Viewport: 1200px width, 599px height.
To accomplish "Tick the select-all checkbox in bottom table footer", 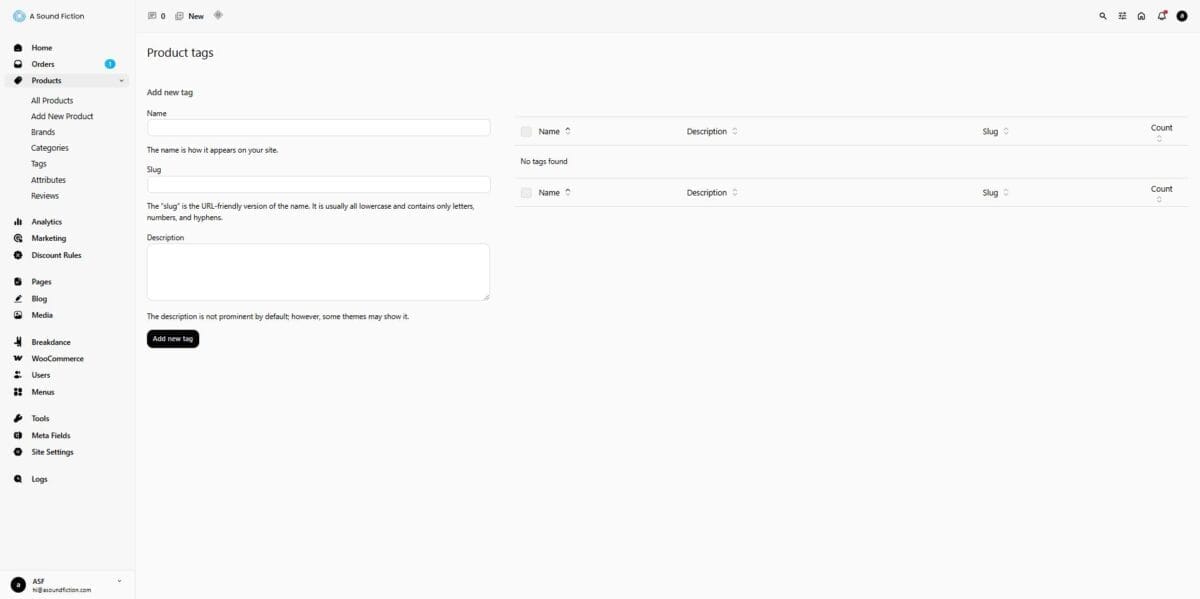I will 526,193.
